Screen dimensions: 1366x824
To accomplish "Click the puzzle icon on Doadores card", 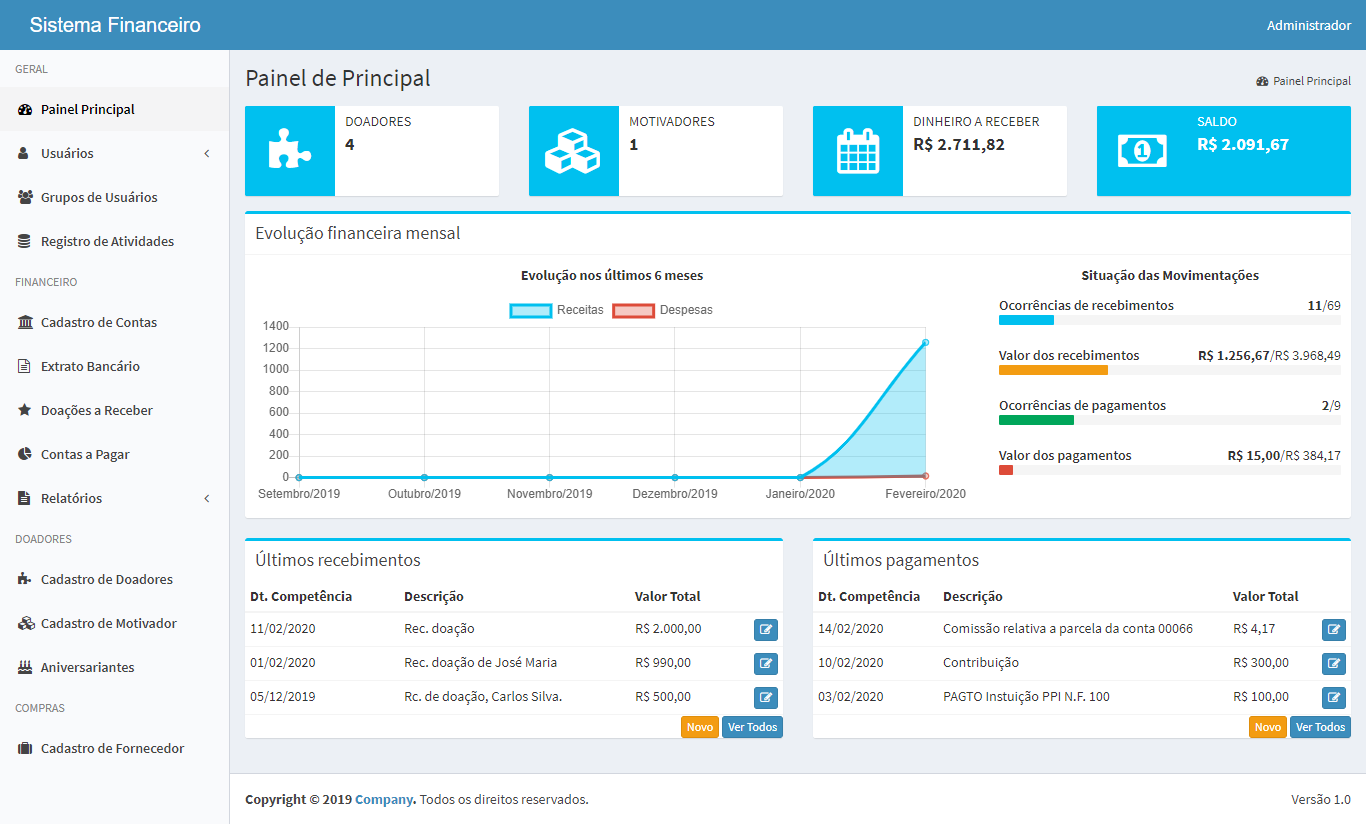I will [290, 151].
